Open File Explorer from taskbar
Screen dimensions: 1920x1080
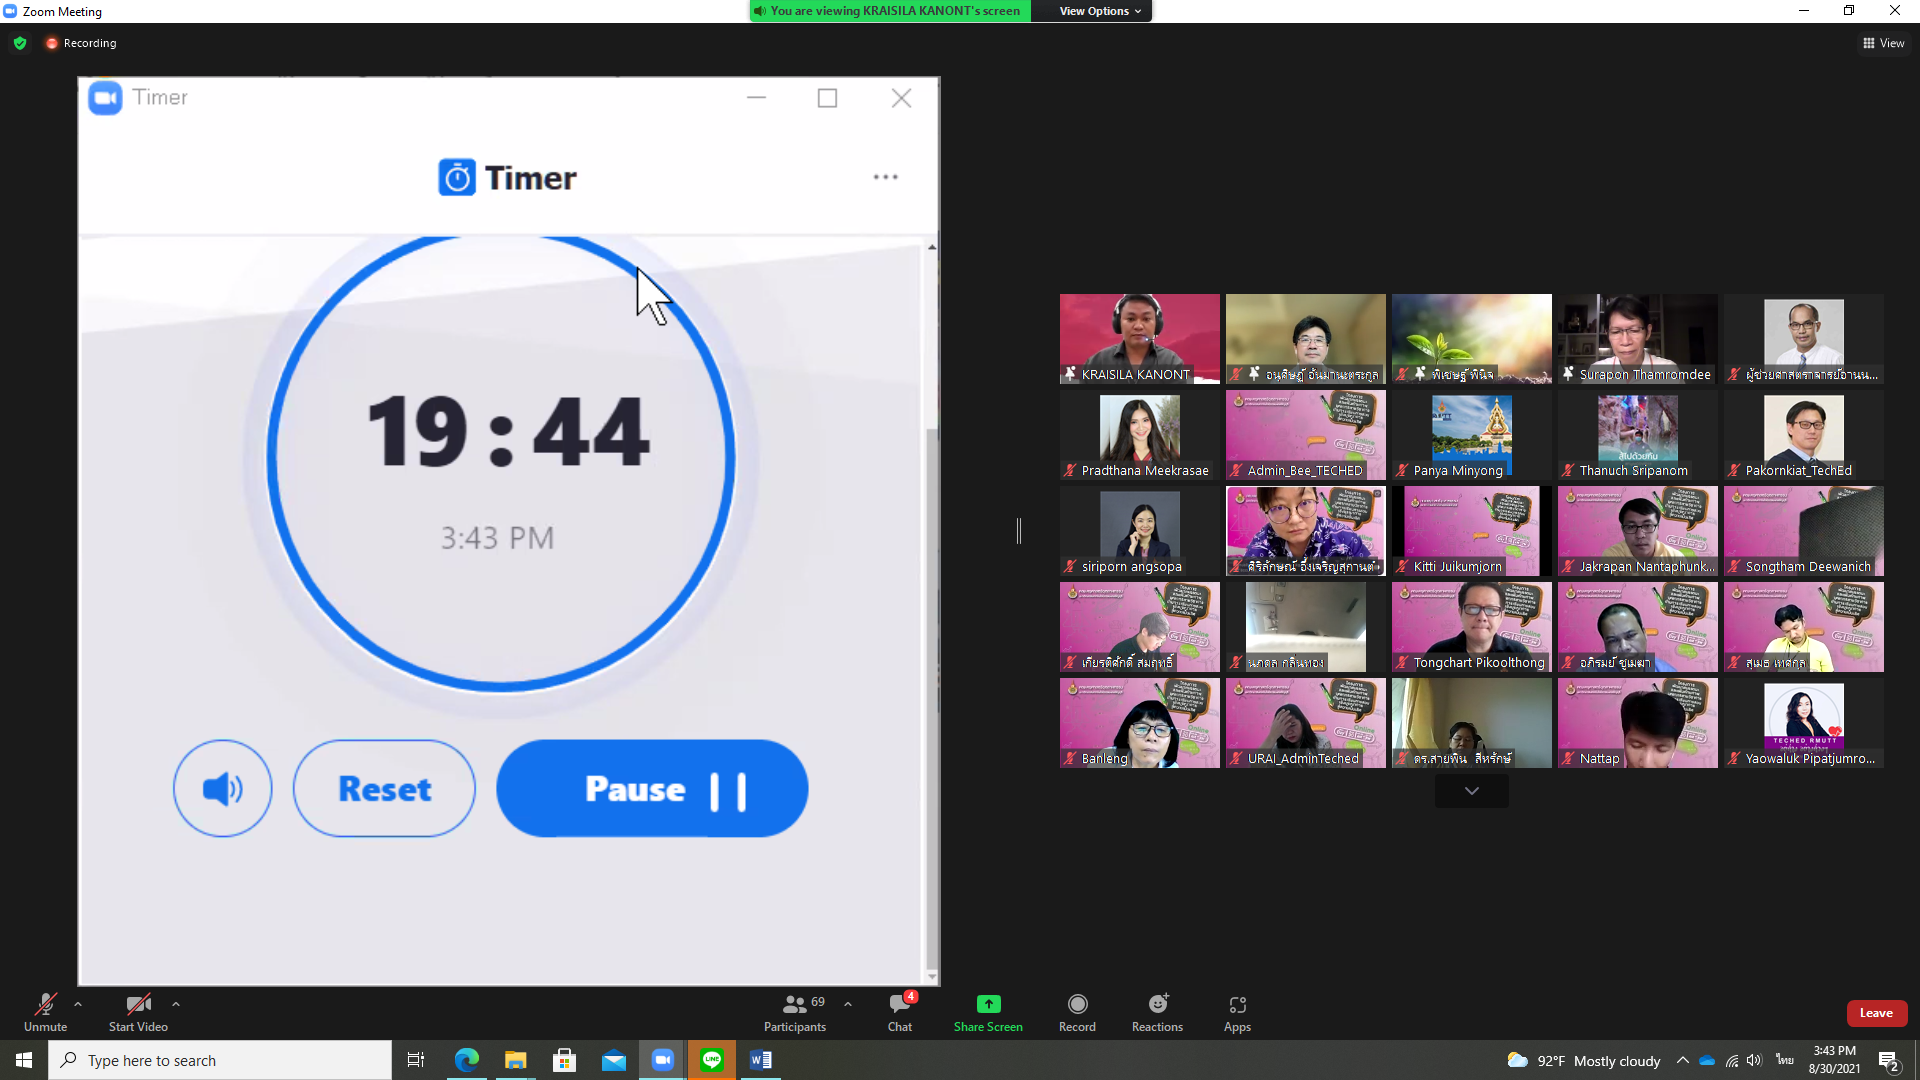tap(515, 1060)
